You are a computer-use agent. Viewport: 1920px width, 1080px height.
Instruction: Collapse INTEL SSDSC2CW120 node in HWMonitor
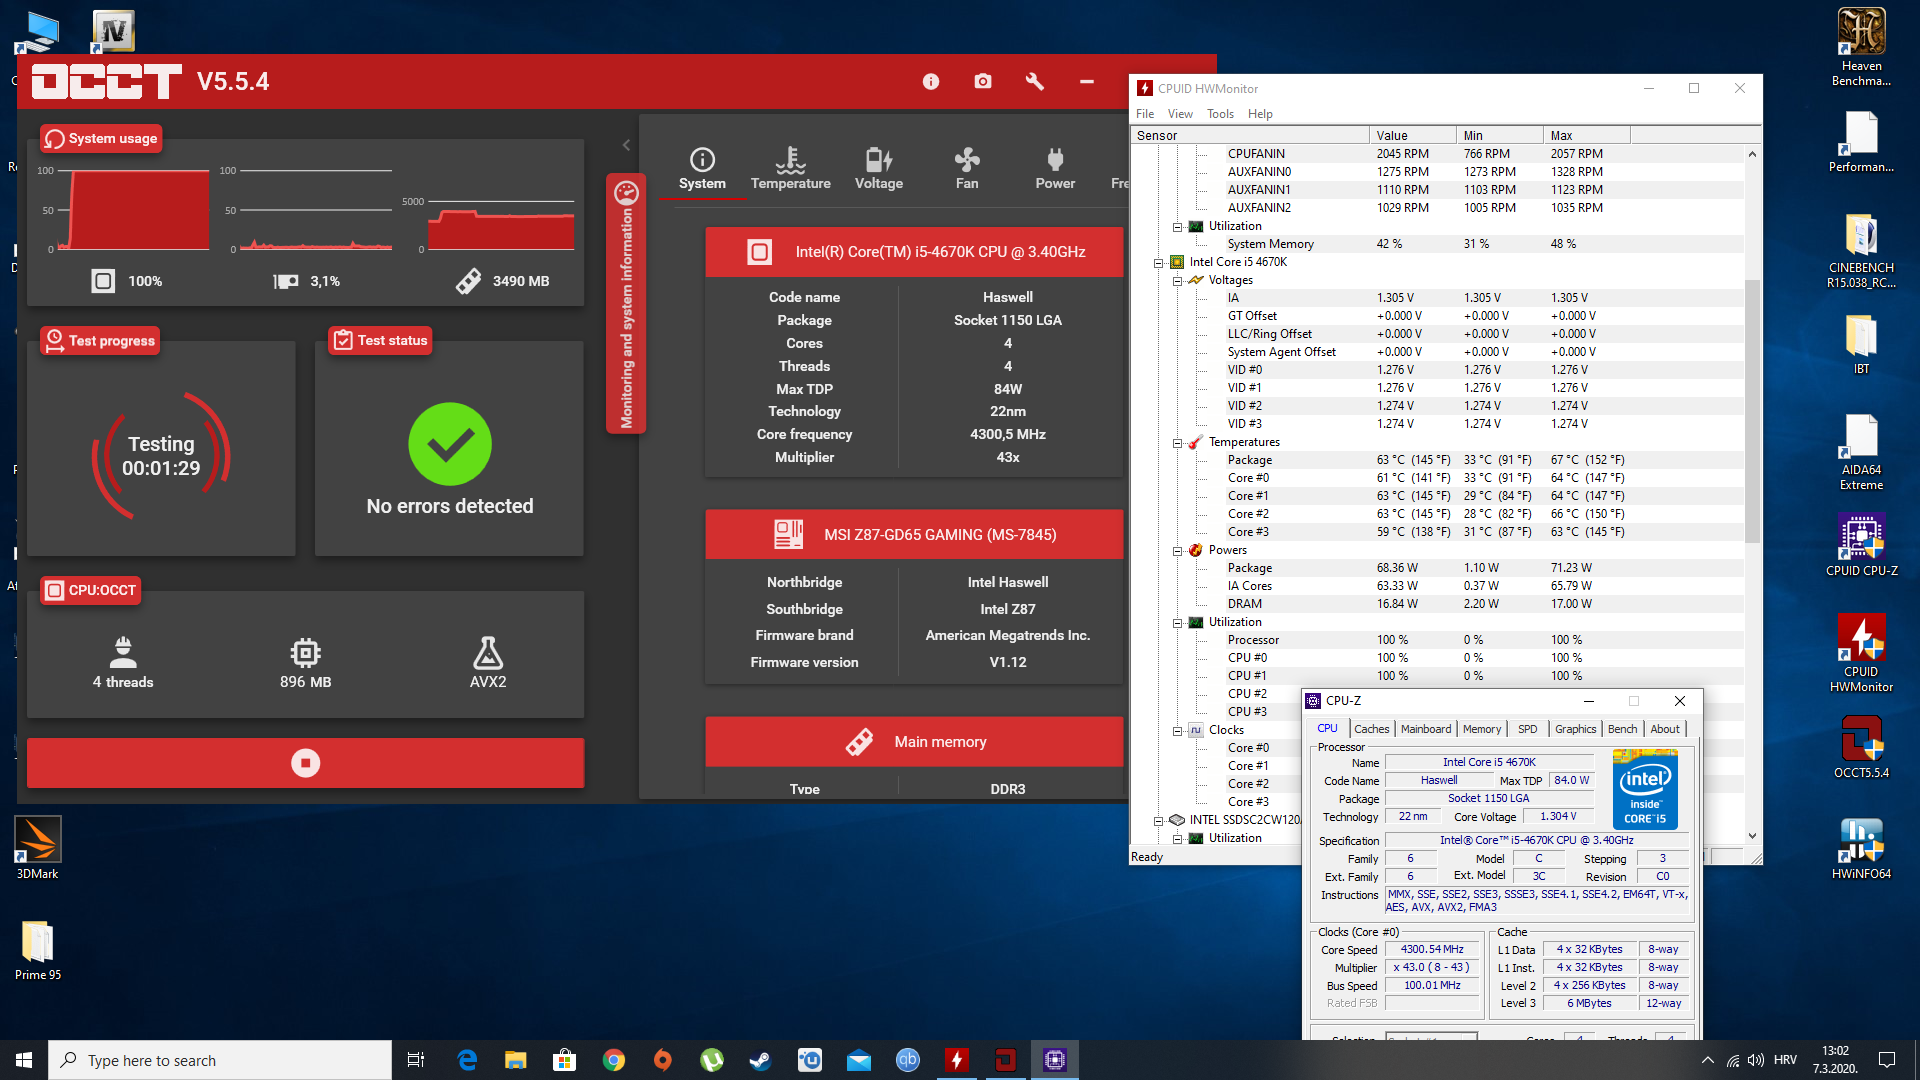pos(1159,821)
